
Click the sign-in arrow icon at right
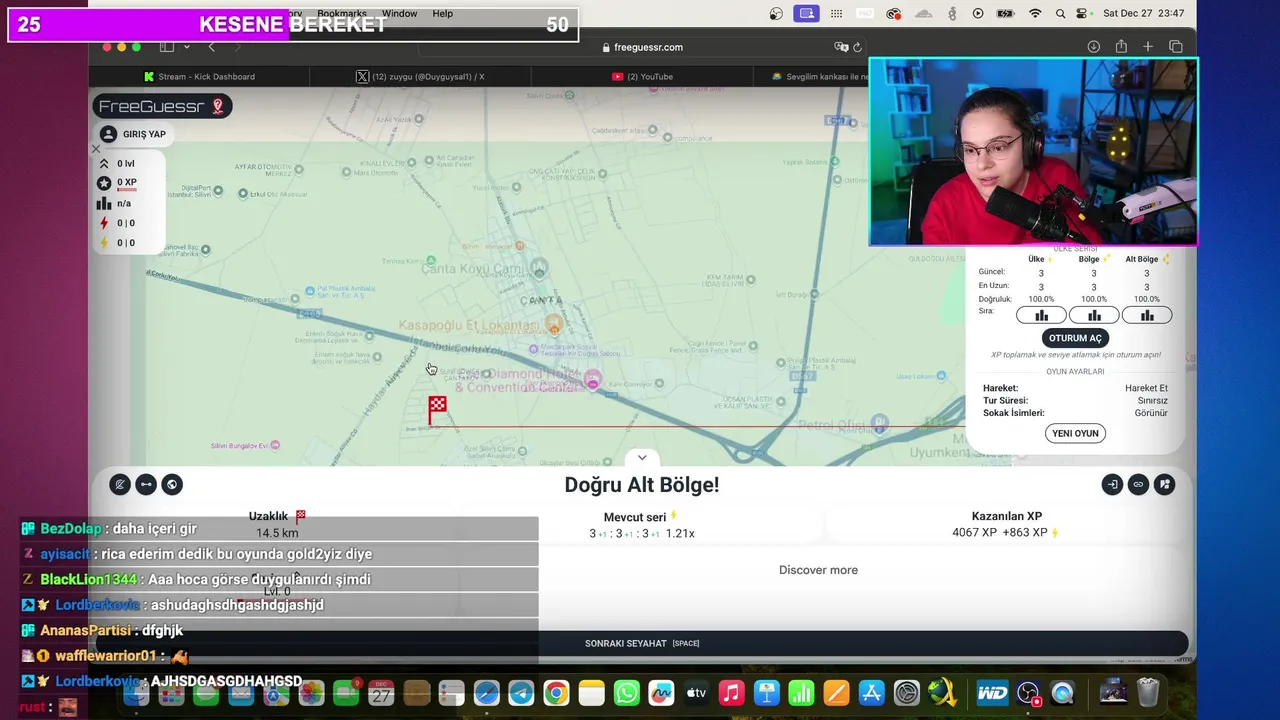(x=1112, y=485)
